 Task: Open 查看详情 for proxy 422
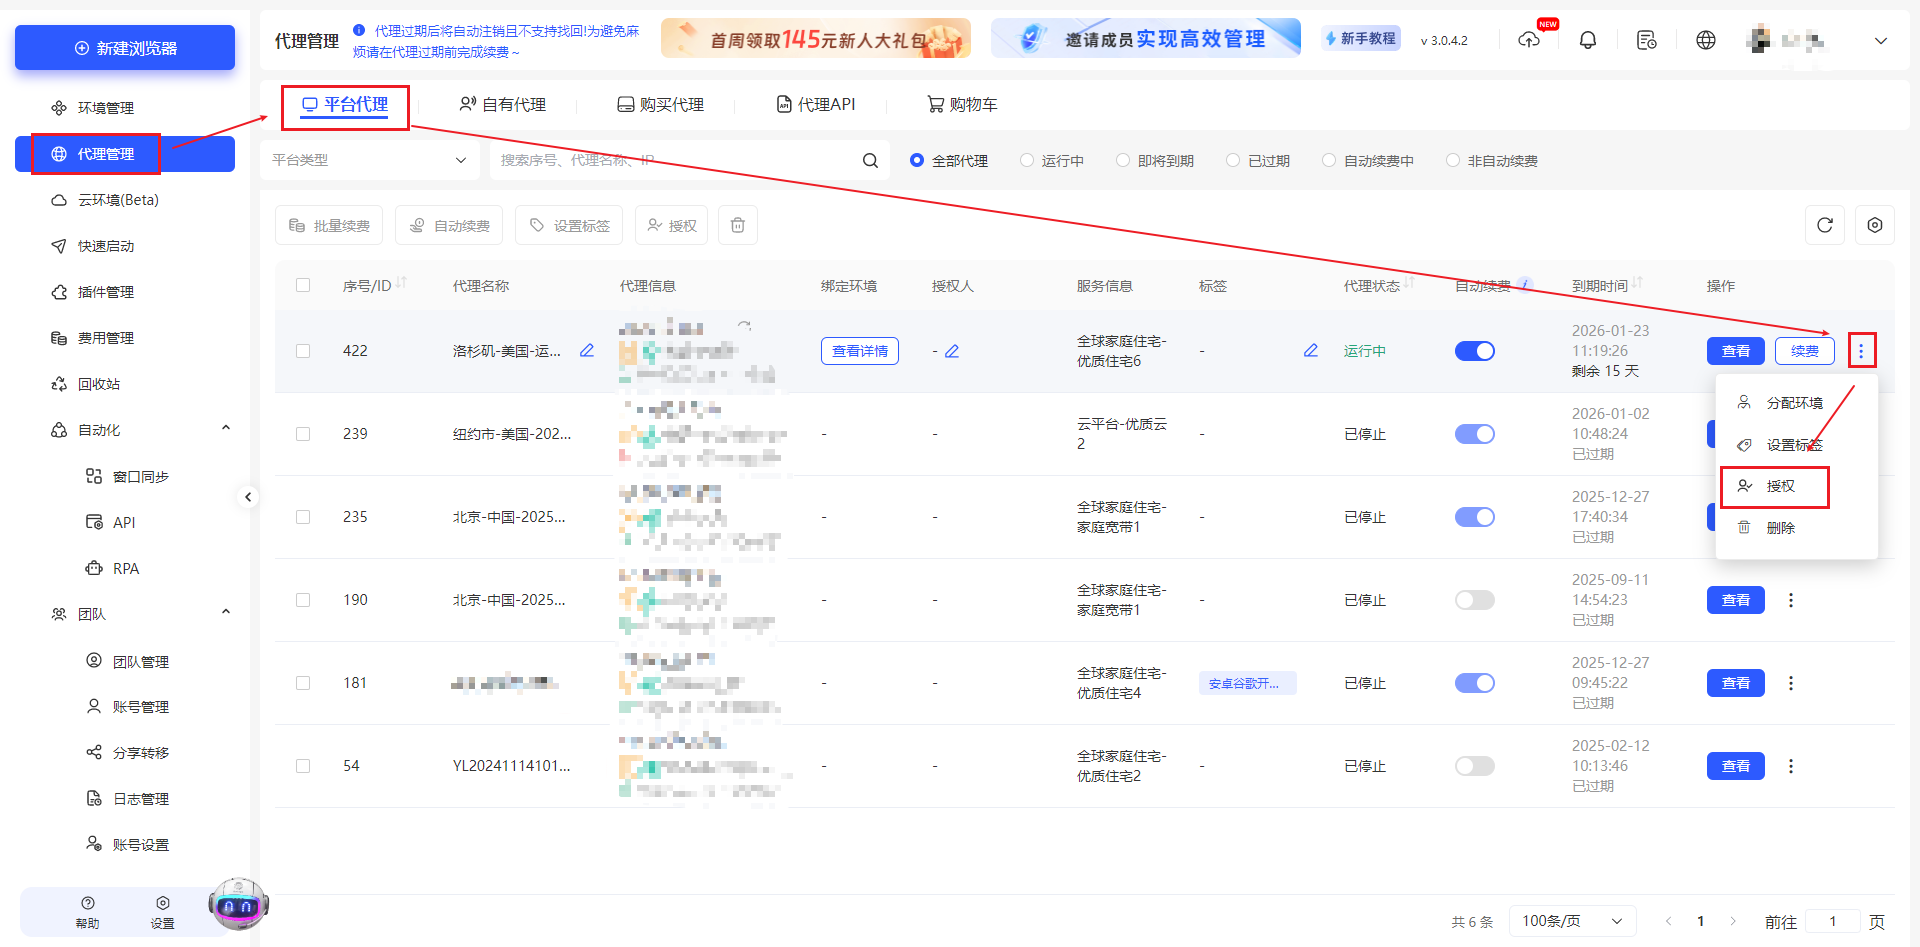click(859, 351)
